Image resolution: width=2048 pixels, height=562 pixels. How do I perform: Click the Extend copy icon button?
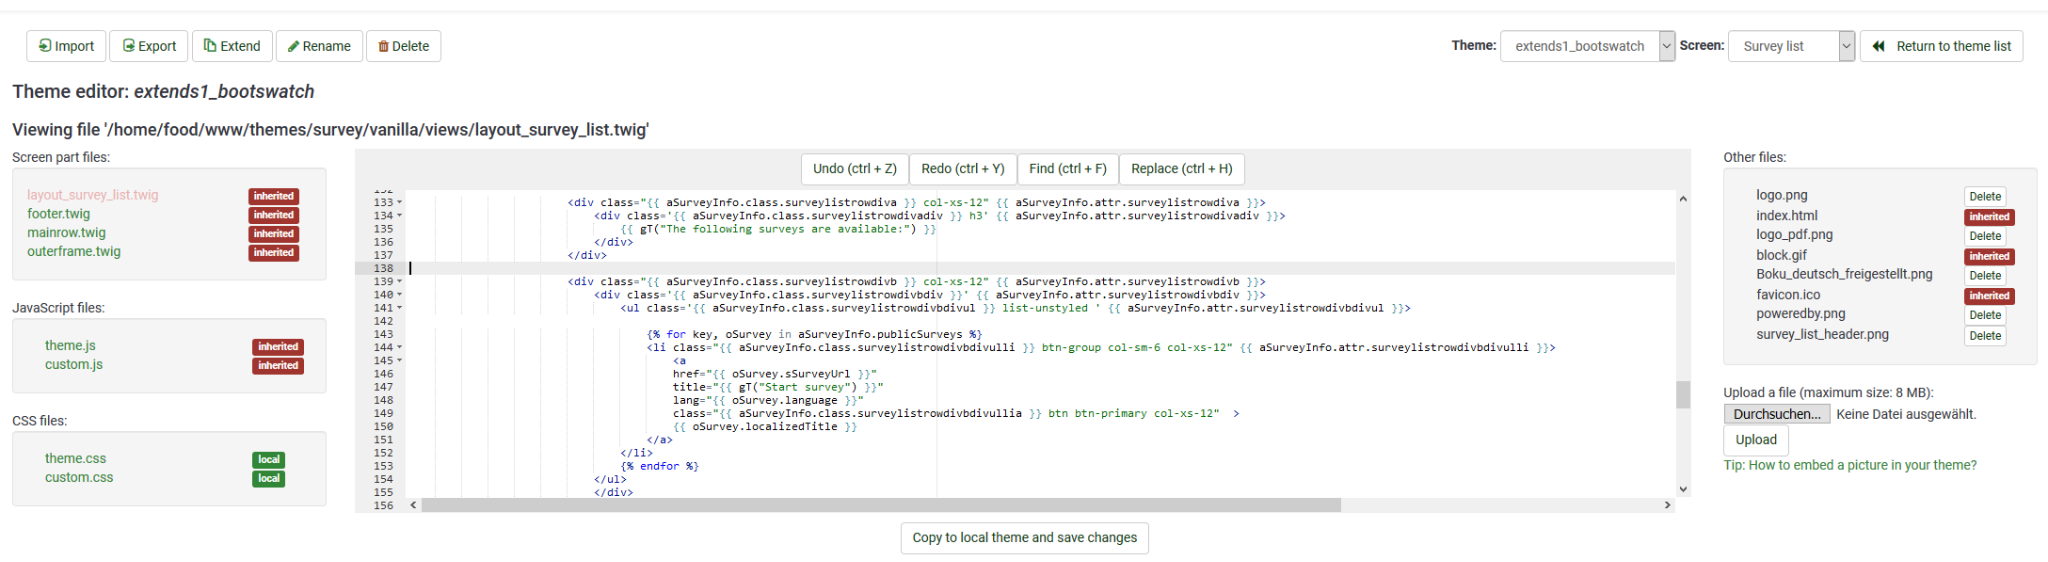point(210,46)
